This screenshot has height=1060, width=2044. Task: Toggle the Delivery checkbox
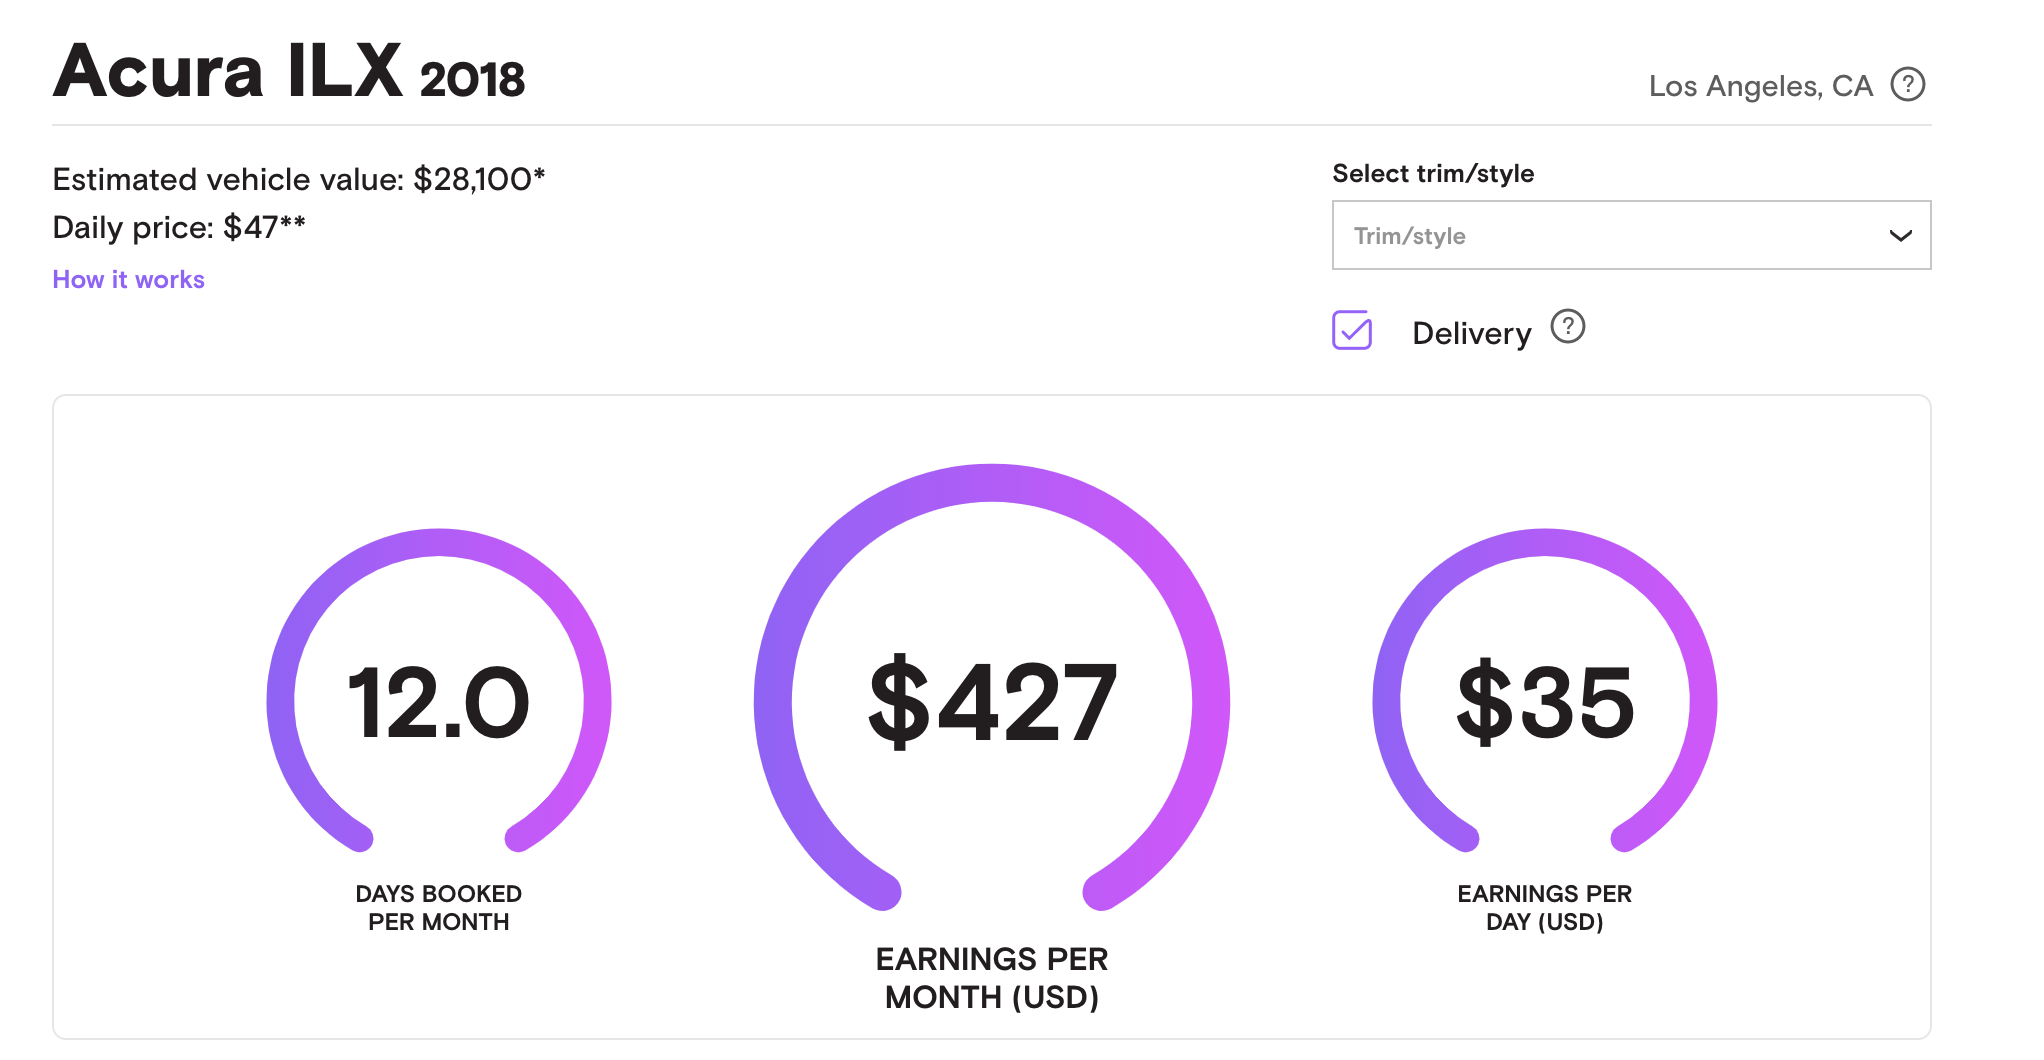coord(1352,330)
